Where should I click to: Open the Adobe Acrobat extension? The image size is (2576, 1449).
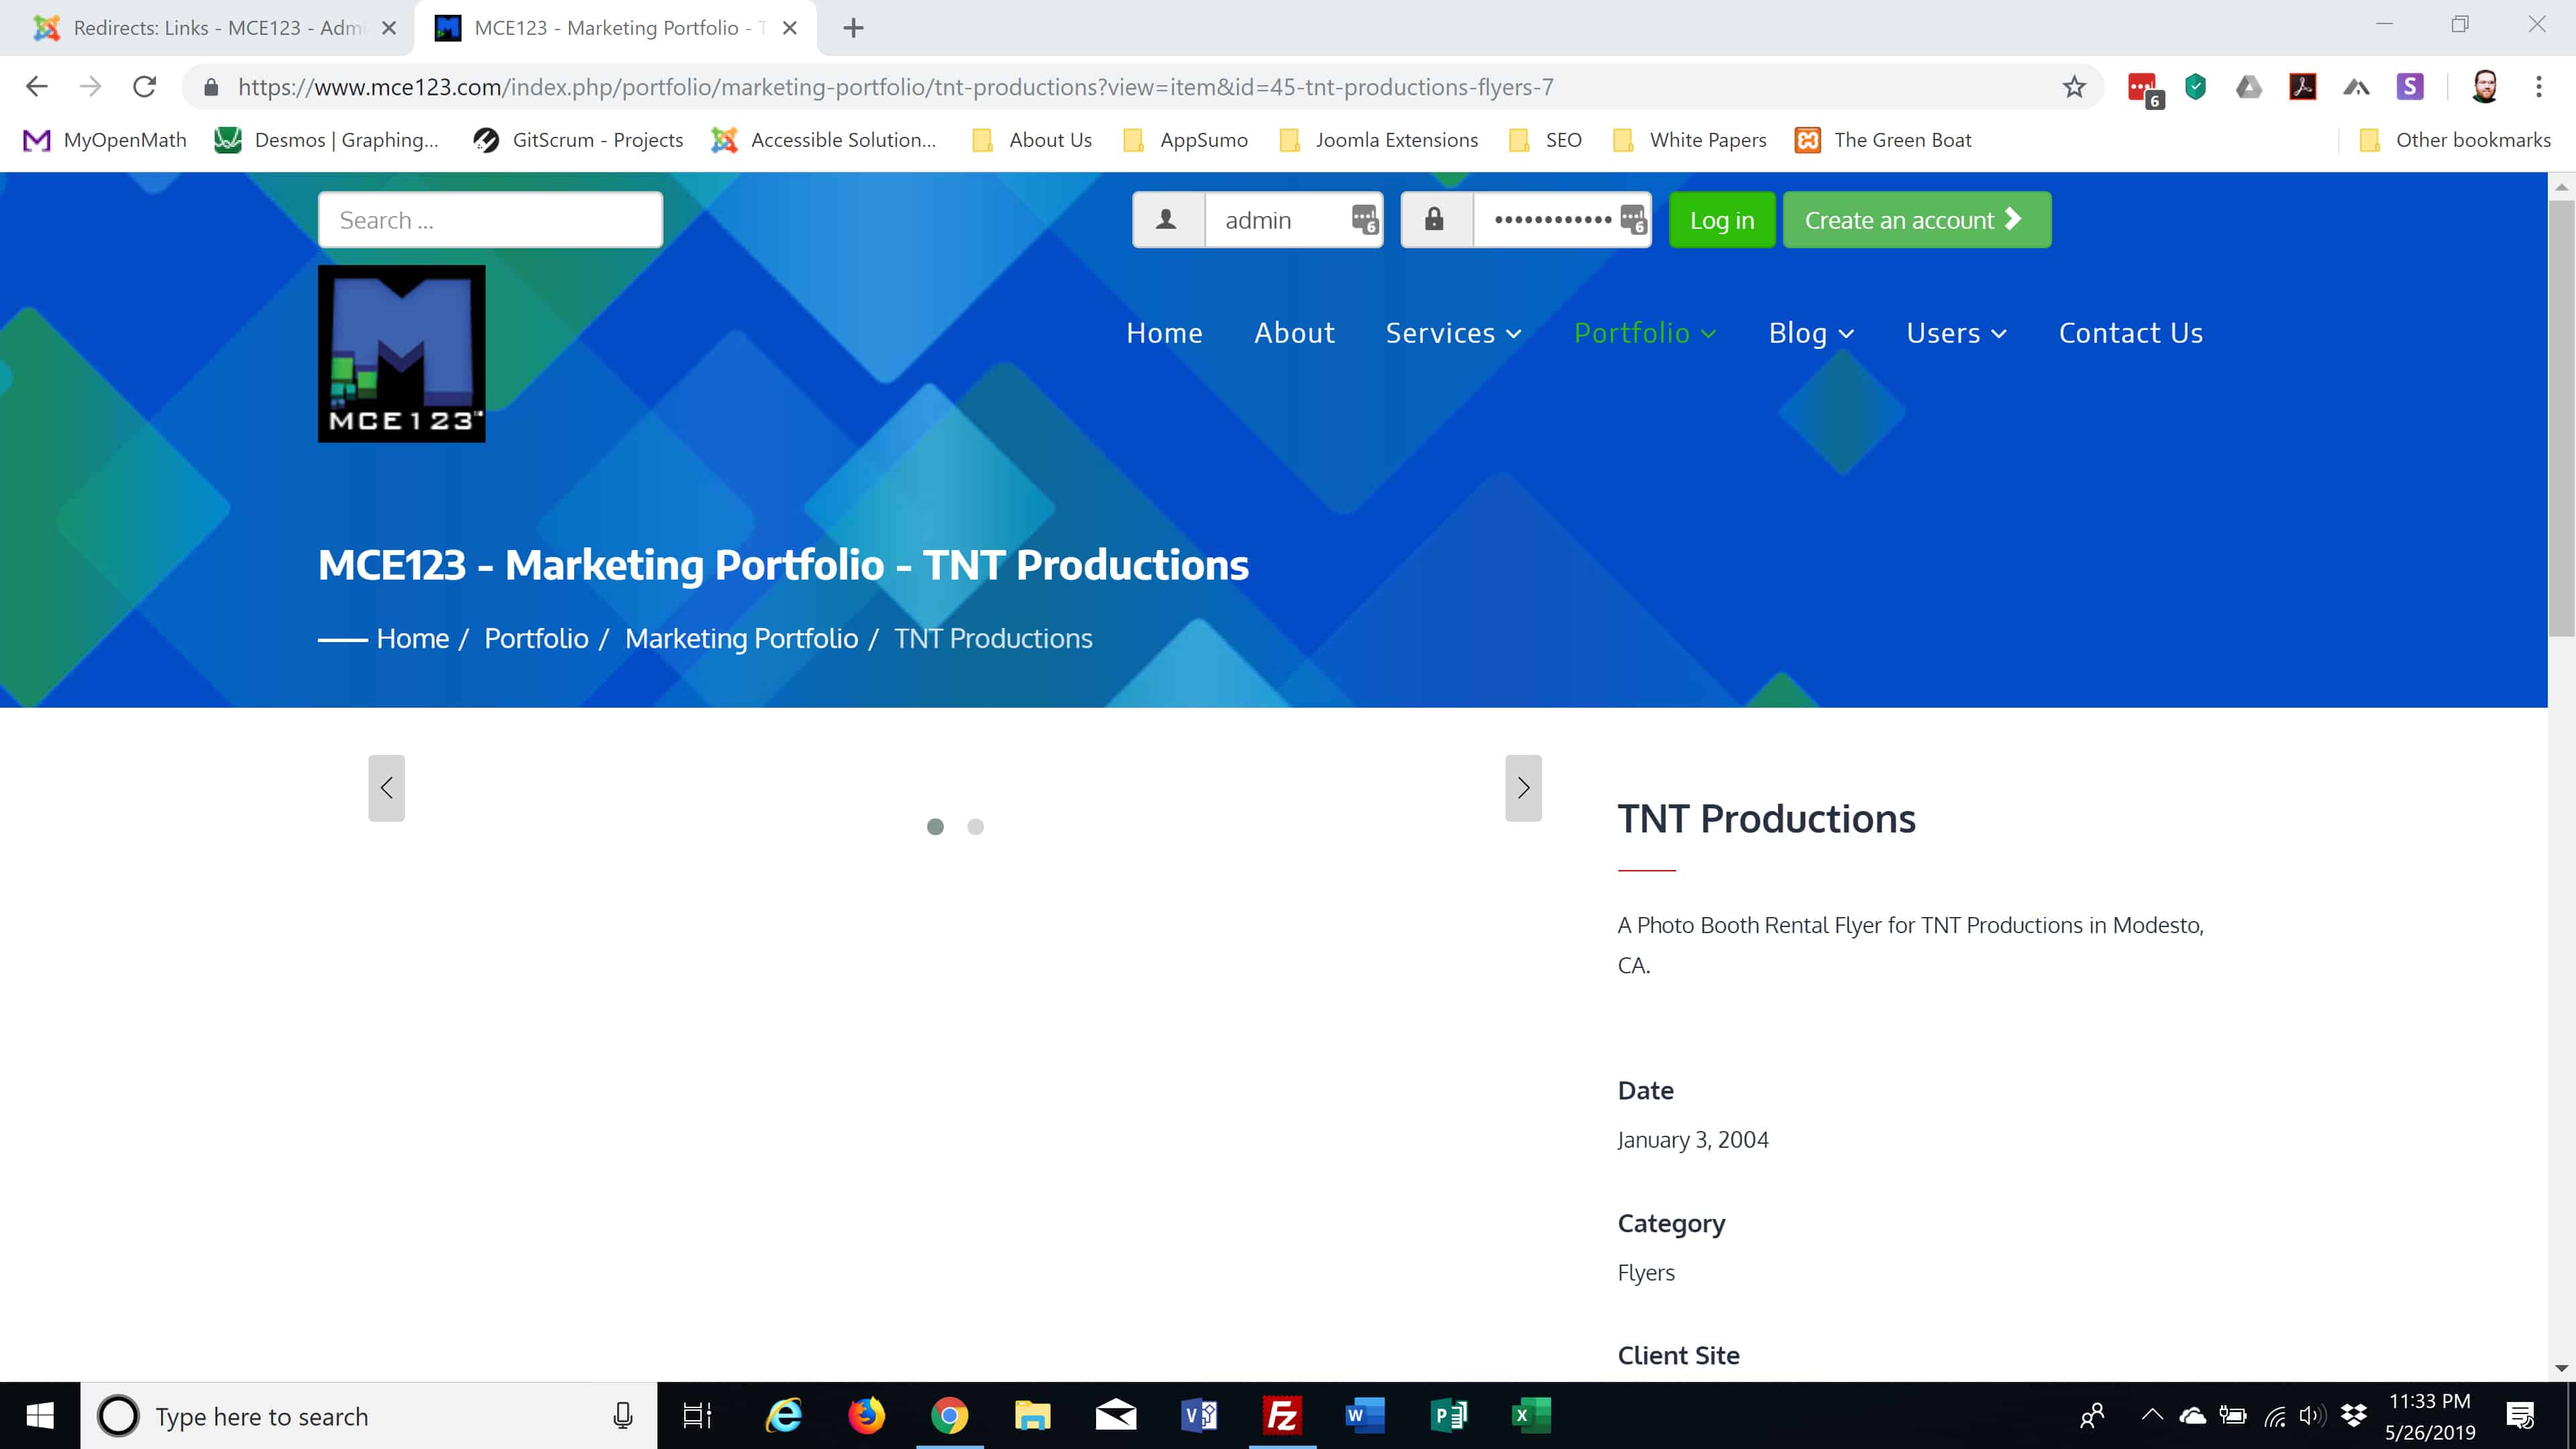click(2303, 87)
